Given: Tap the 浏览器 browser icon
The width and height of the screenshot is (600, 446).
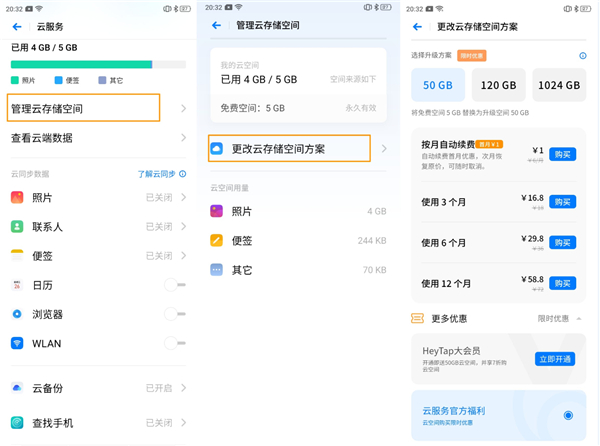Looking at the screenshot, I should (17, 314).
